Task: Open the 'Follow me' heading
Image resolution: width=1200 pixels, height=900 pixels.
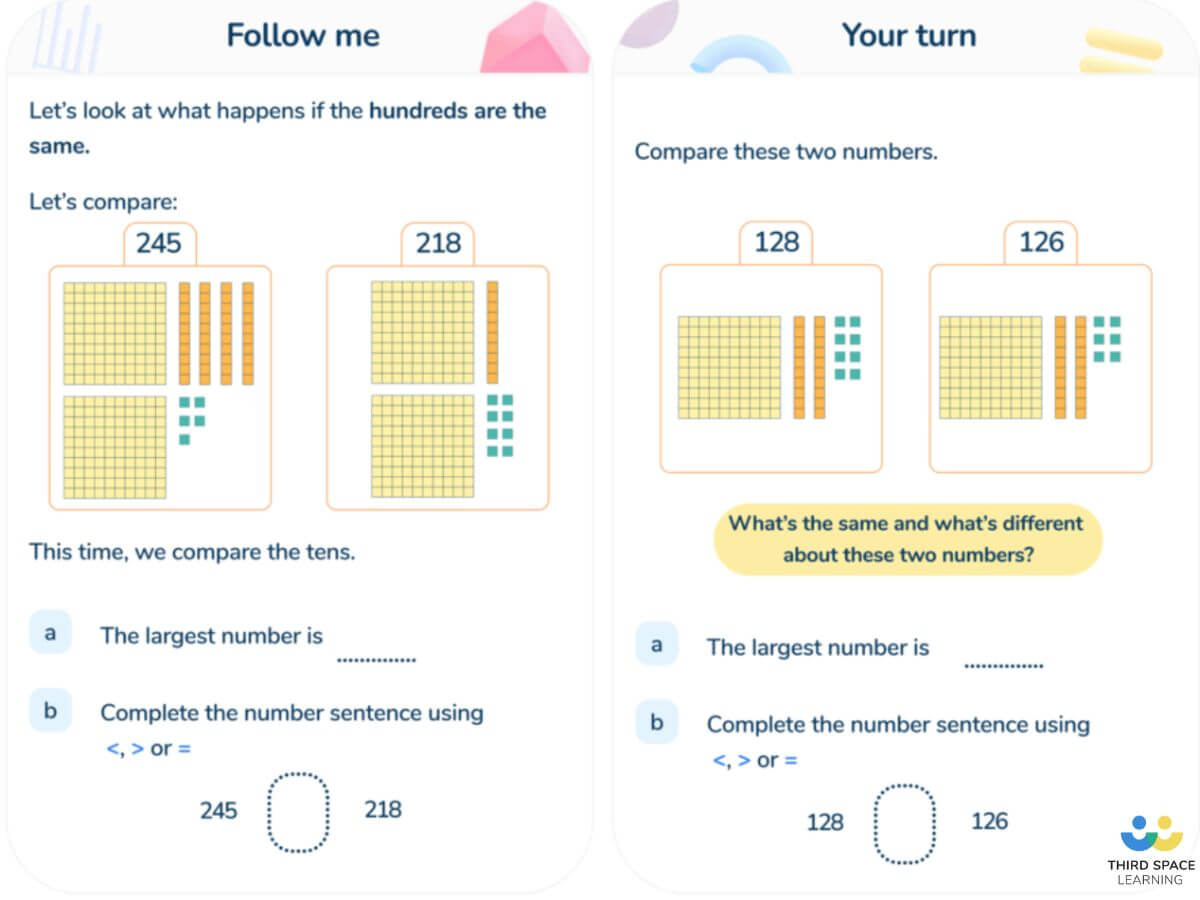Action: (x=303, y=36)
